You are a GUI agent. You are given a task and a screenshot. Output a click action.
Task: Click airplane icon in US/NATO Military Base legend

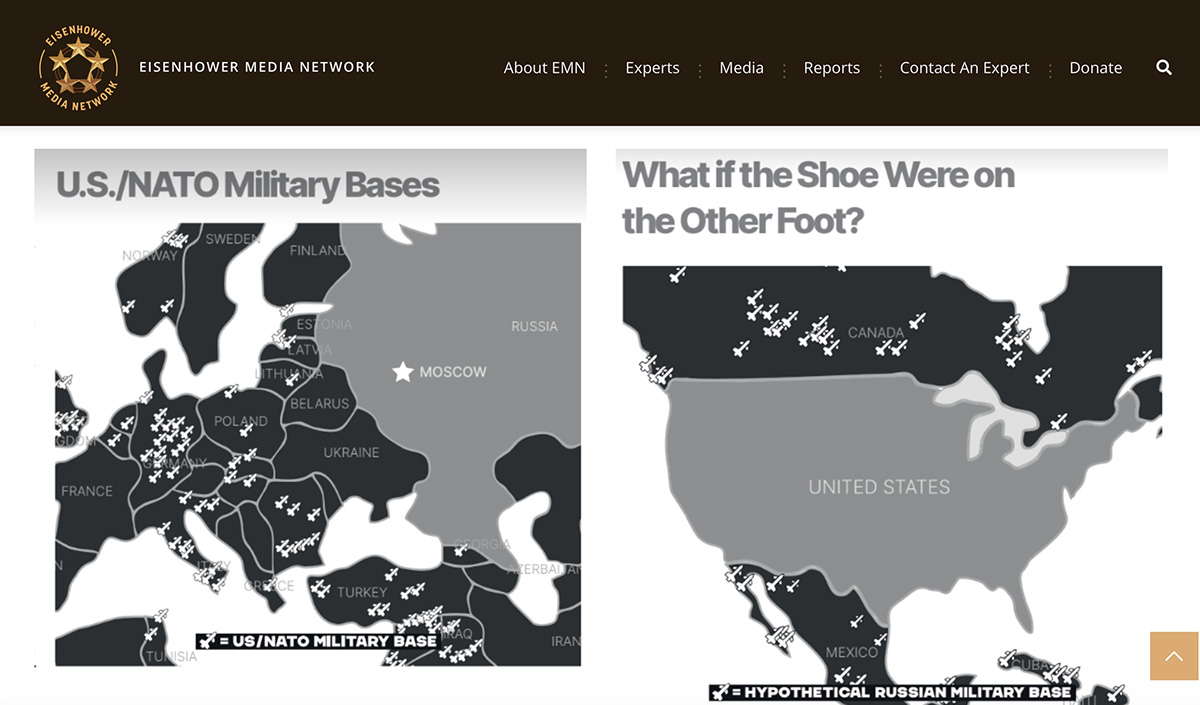point(207,641)
